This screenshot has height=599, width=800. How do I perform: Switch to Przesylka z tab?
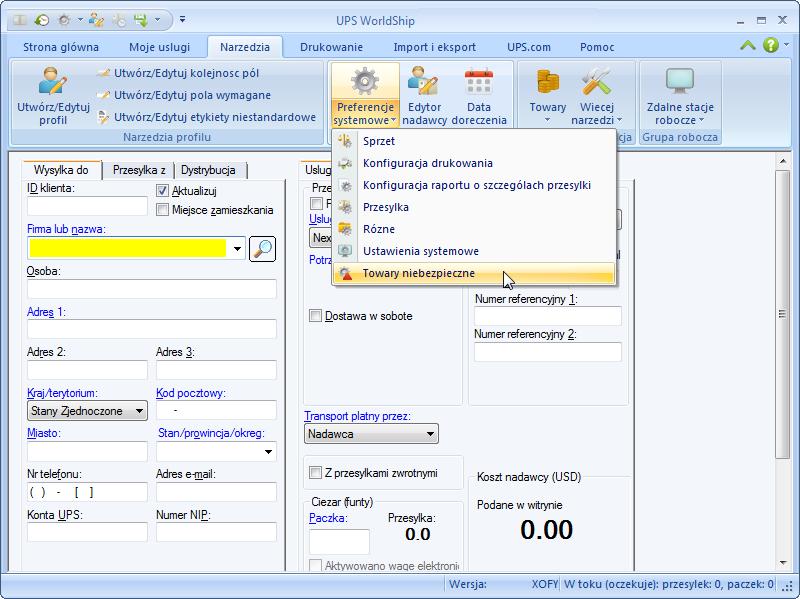[x=139, y=170]
